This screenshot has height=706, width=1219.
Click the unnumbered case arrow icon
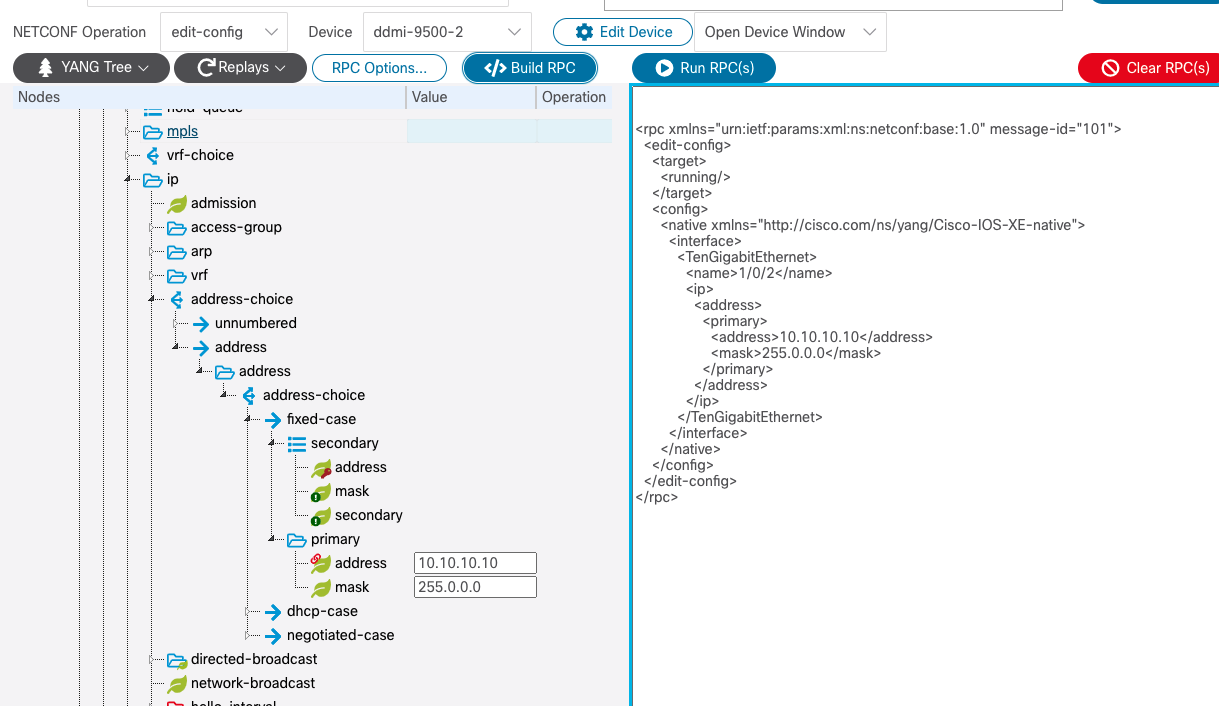coord(201,323)
